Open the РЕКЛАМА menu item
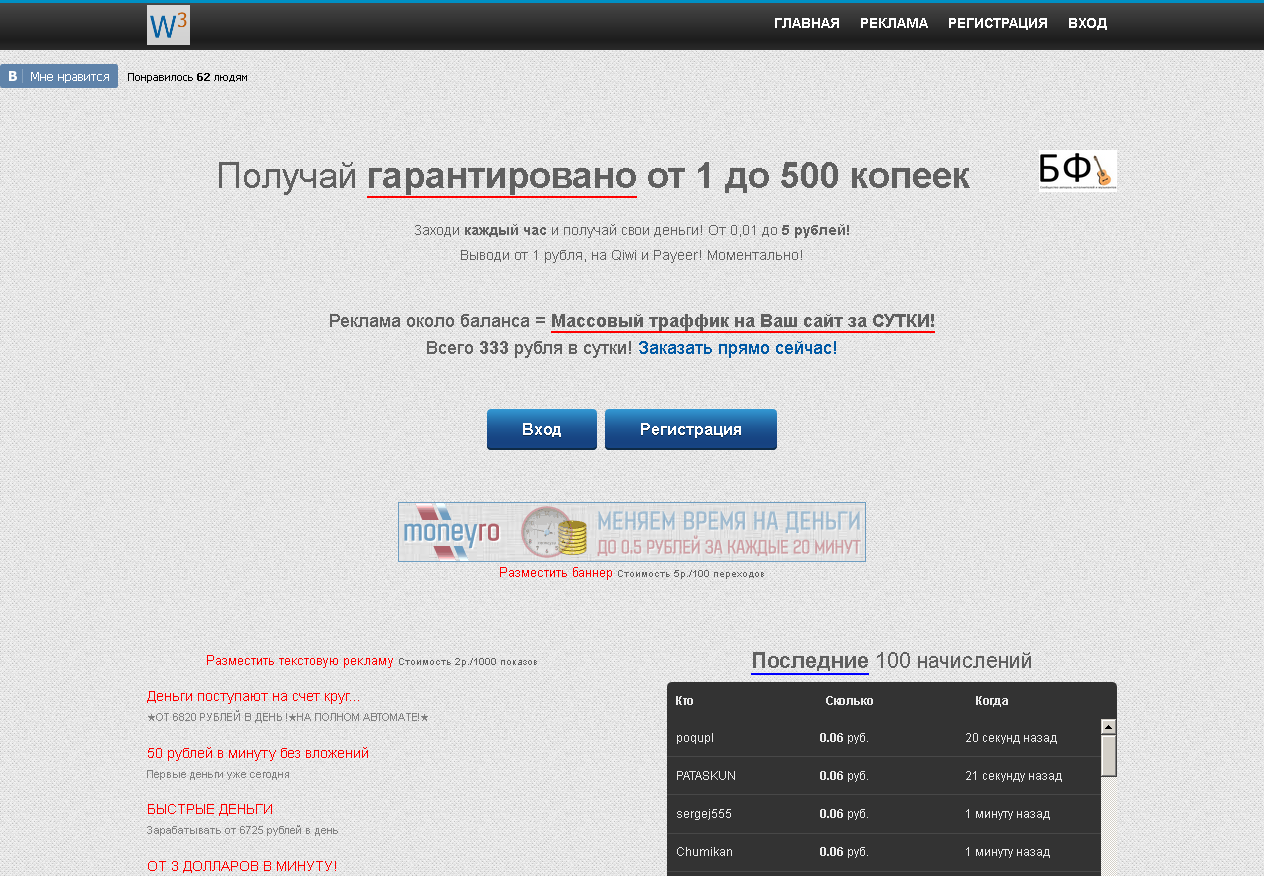This screenshot has width=1264, height=876. (x=894, y=23)
